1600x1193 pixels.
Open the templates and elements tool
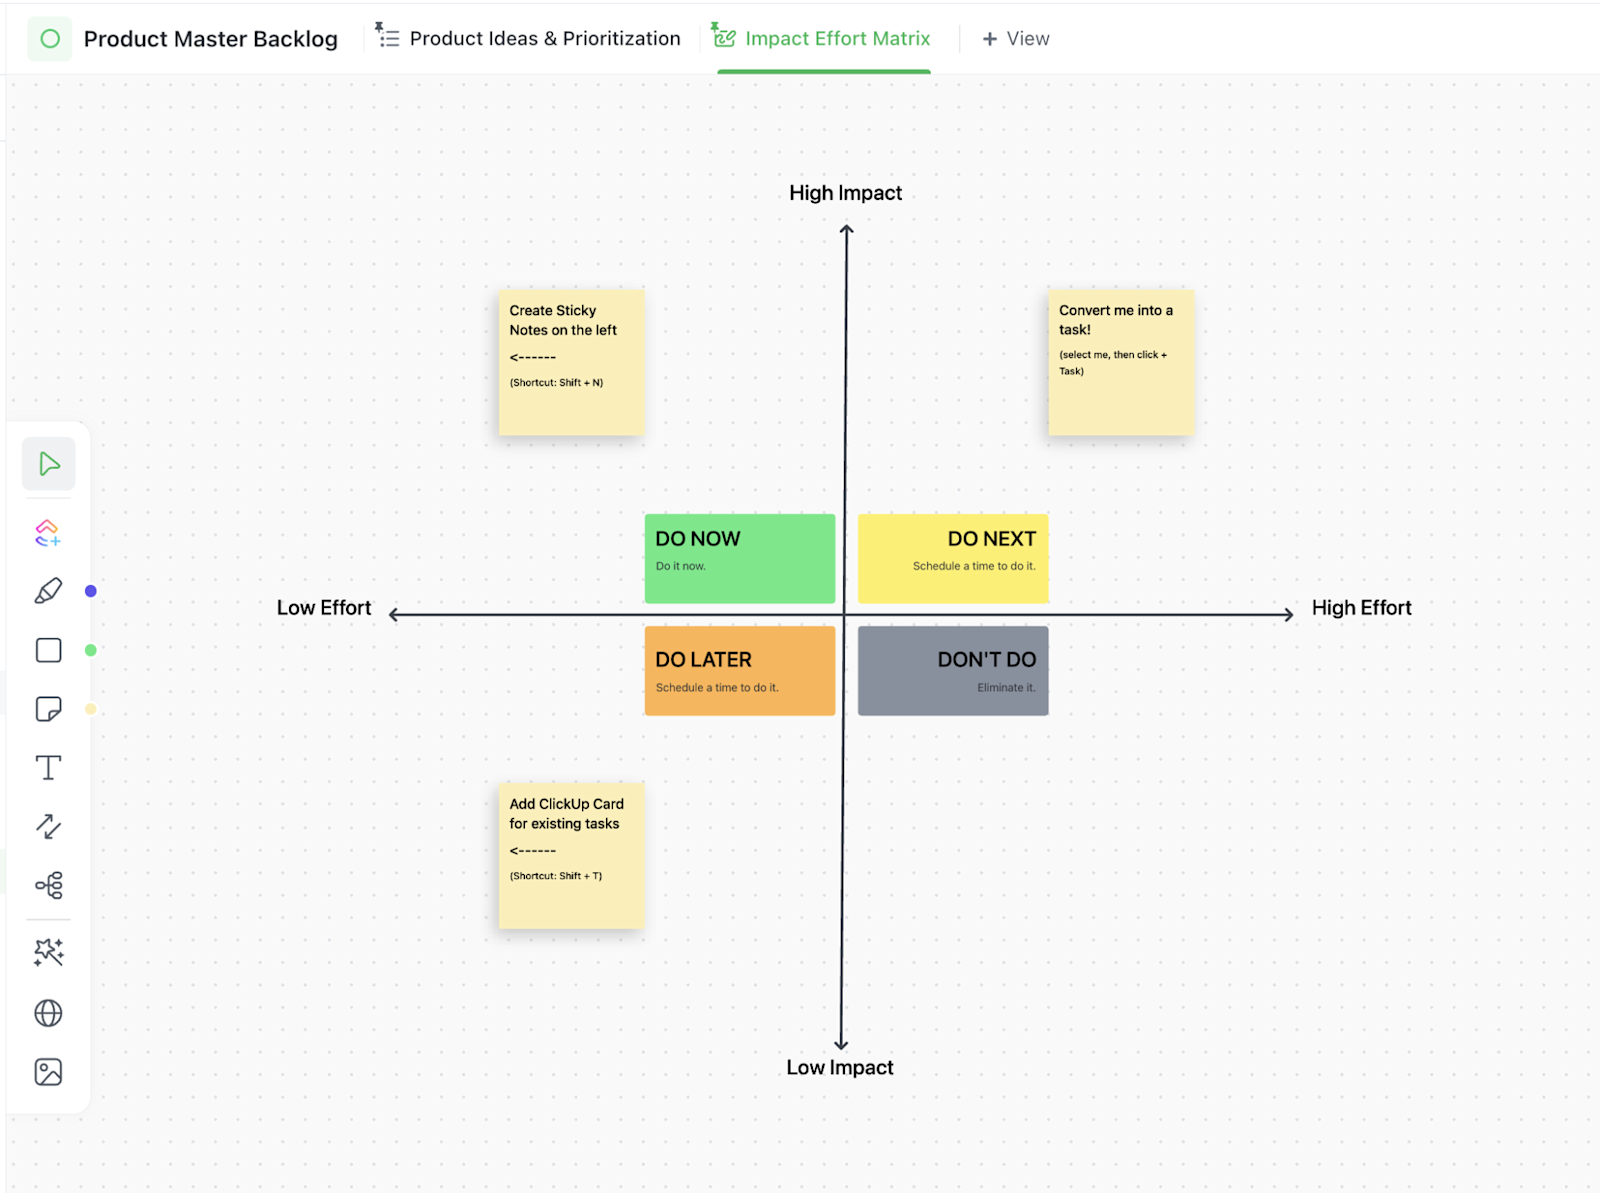[x=47, y=532]
